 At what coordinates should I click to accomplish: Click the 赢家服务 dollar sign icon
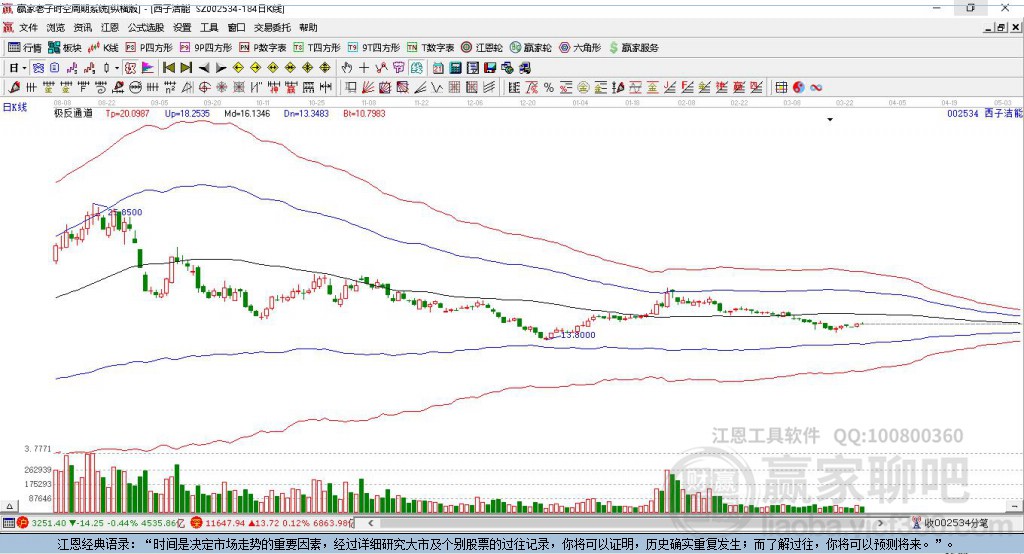click(614, 47)
